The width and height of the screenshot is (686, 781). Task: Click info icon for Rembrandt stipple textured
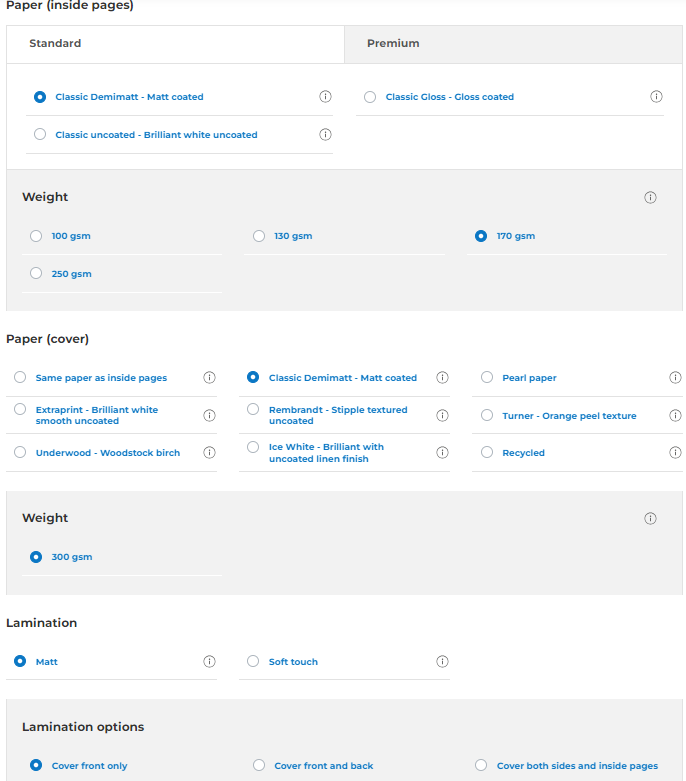442,416
